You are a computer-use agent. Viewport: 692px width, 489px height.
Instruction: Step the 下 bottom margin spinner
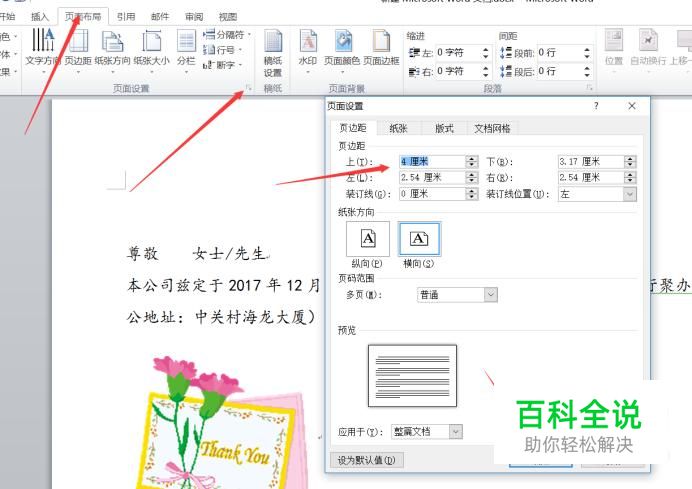(x=631, y=162)
